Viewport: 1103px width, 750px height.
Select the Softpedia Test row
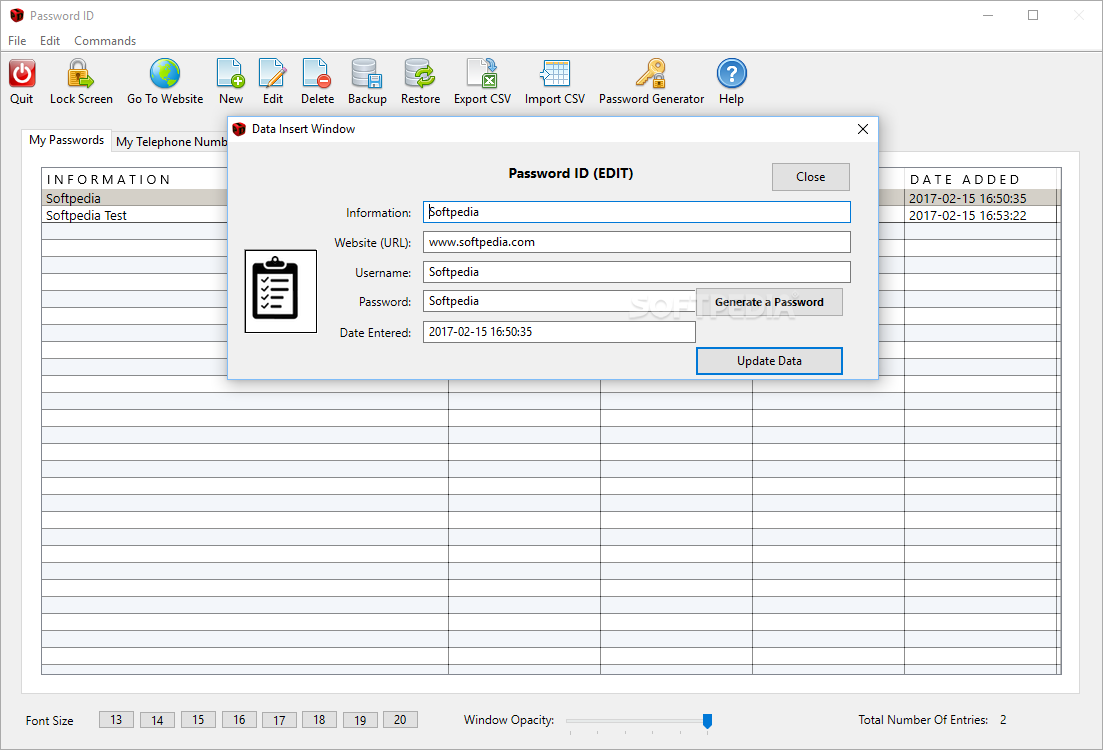134,215
